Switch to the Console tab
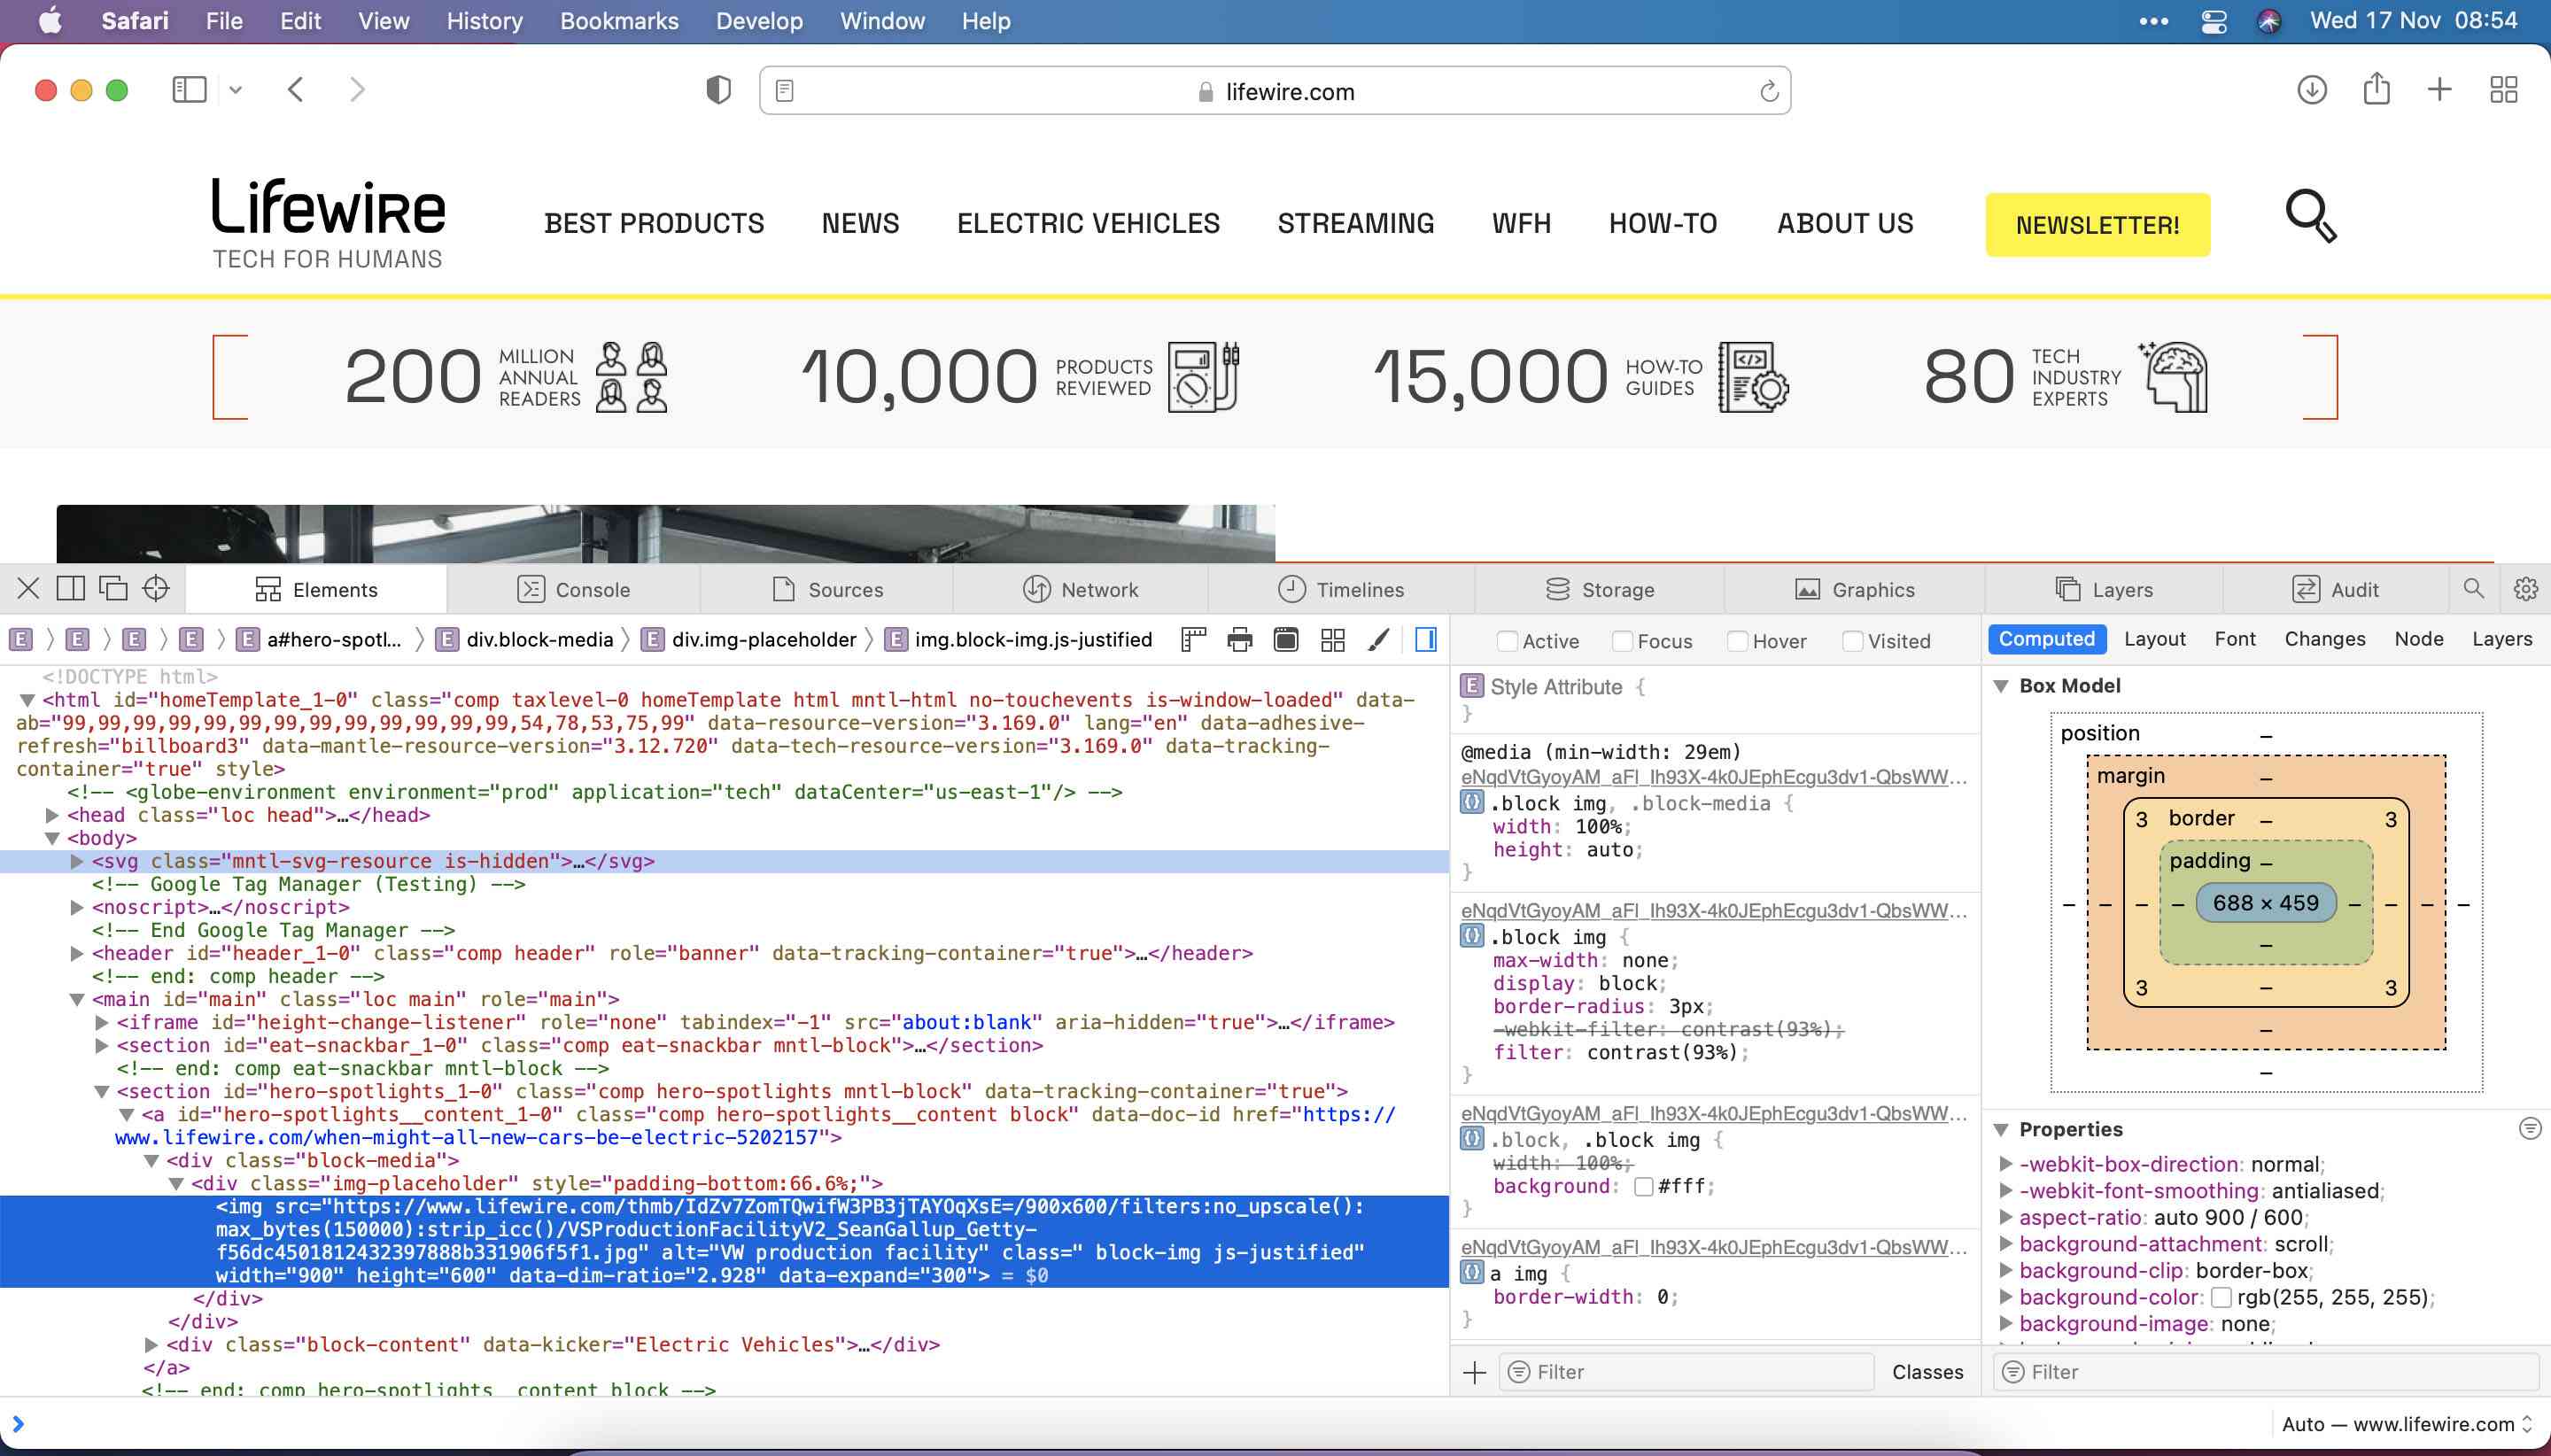Screen dimensions: 2551x1456 573,589
